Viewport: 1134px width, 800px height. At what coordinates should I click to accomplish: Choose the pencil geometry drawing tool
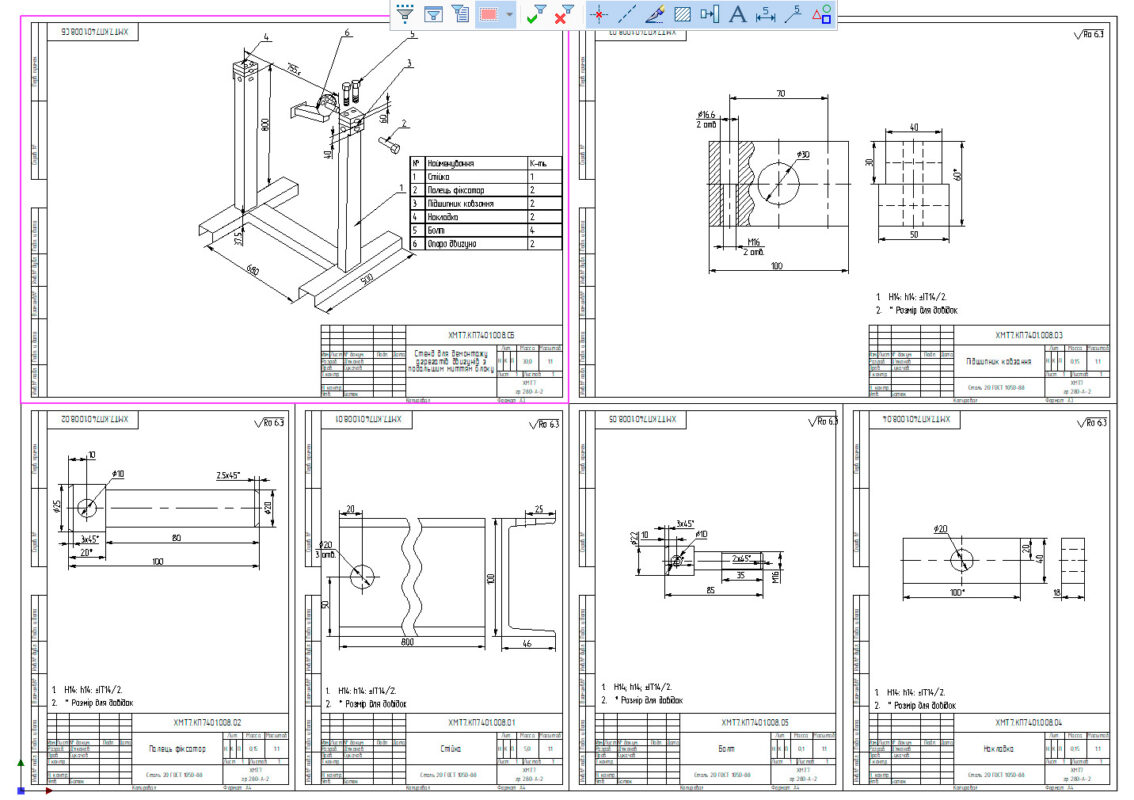coord(655,14)
